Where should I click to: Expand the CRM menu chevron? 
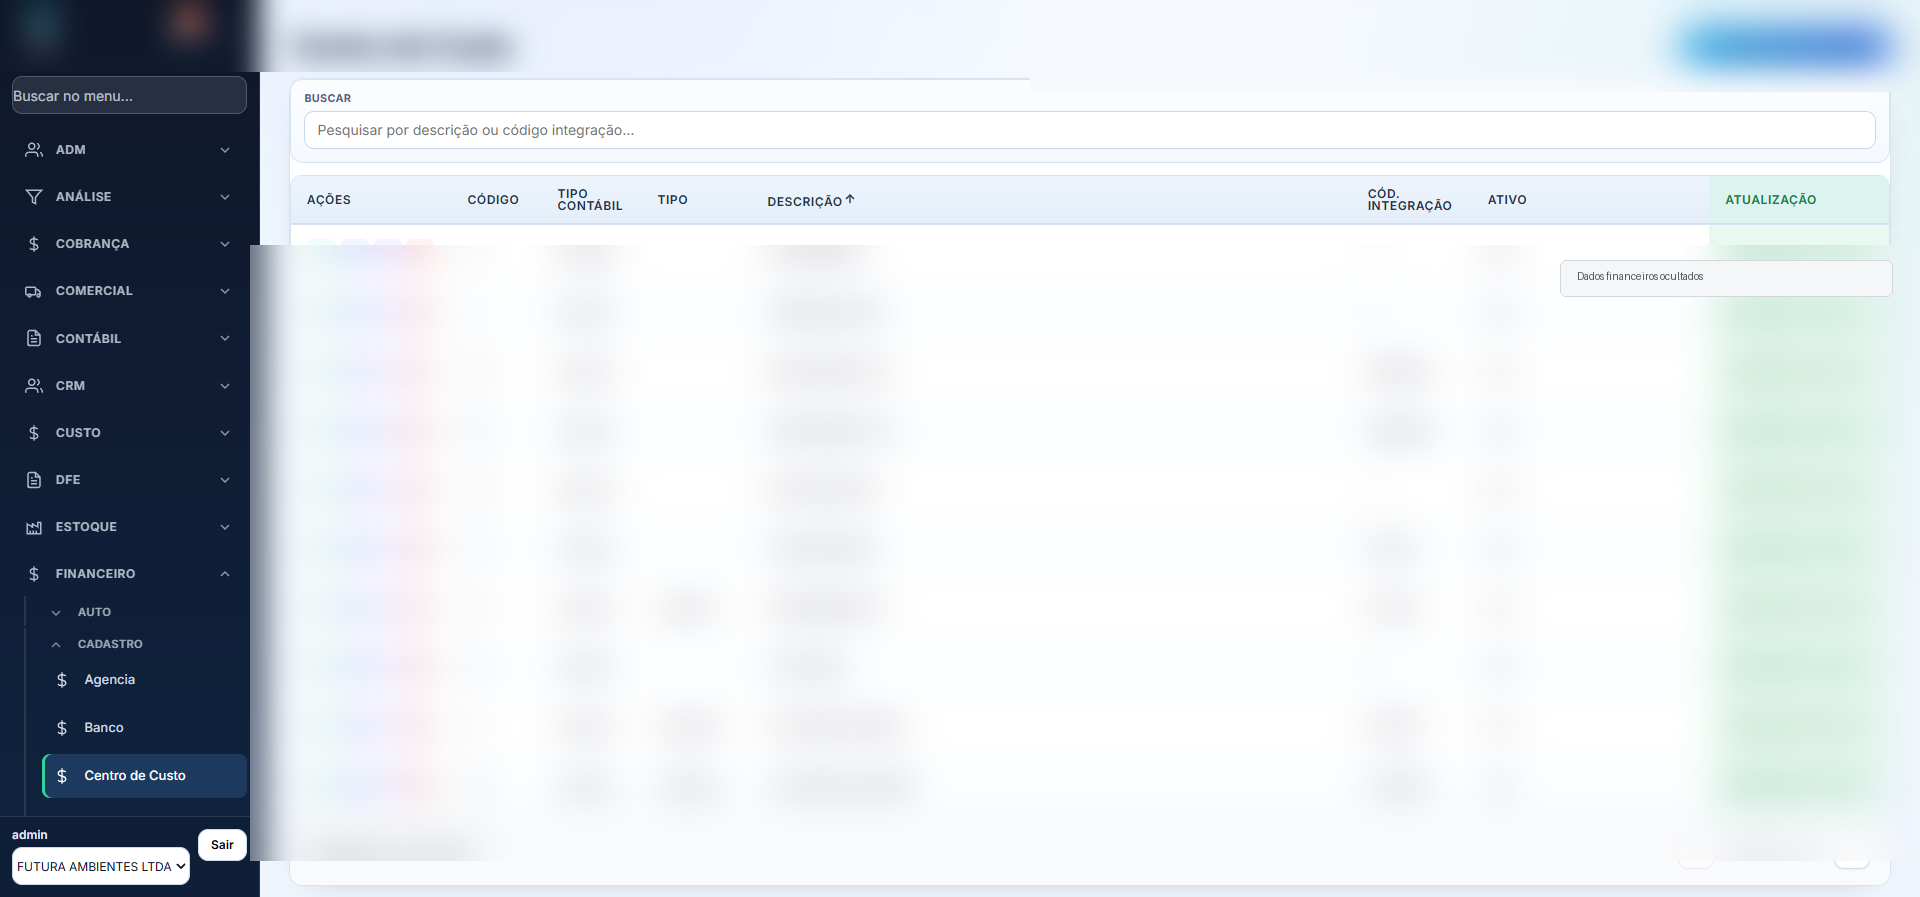pos(225,386)
